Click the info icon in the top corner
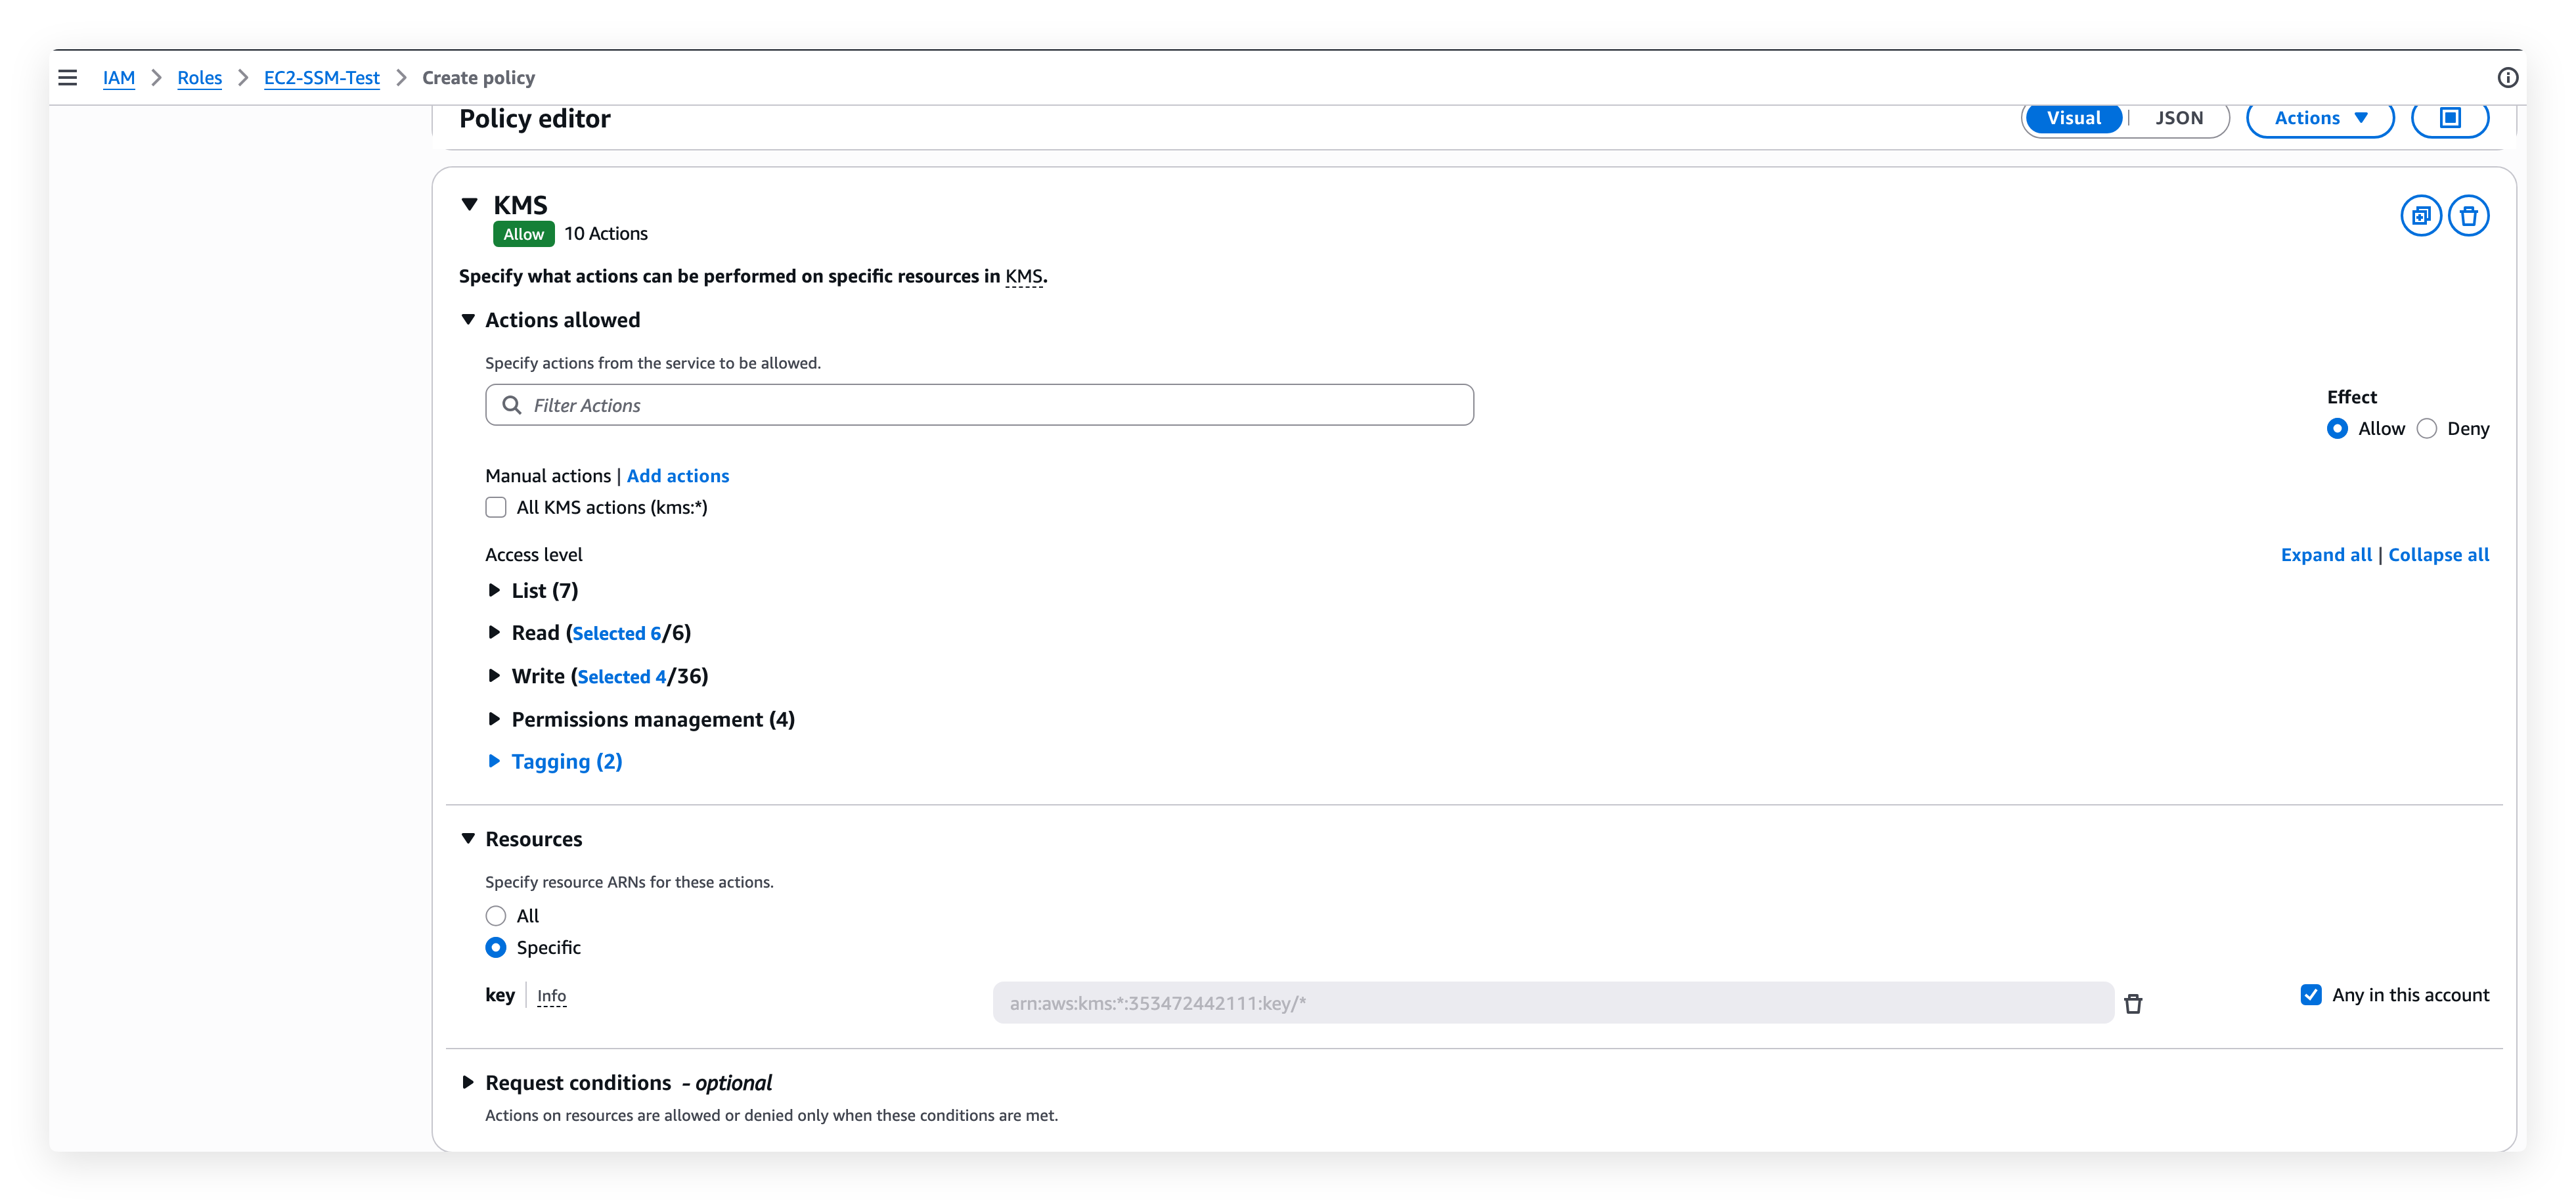Screen dimensions: 2576x1201 pyautogui.click(x=2508, y=77)
